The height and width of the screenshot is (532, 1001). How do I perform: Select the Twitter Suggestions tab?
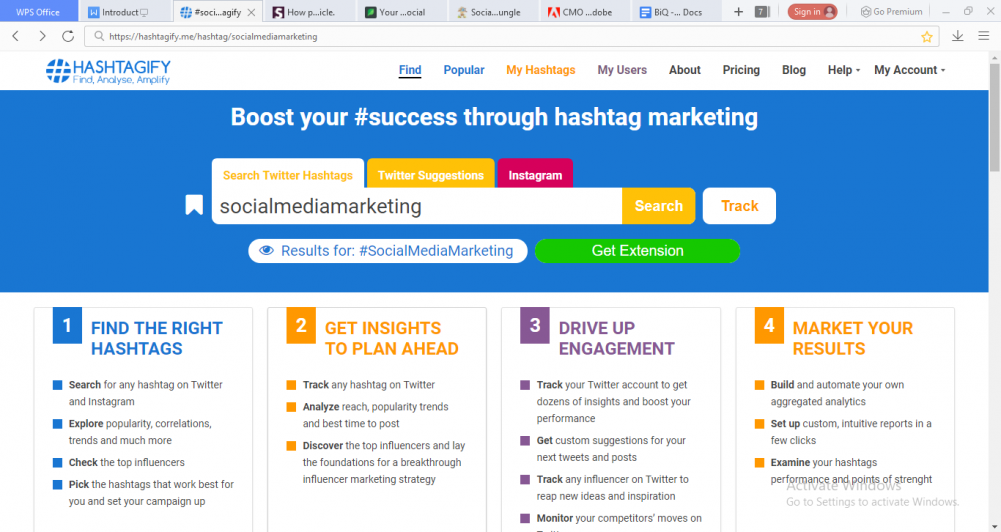point(431,174)
